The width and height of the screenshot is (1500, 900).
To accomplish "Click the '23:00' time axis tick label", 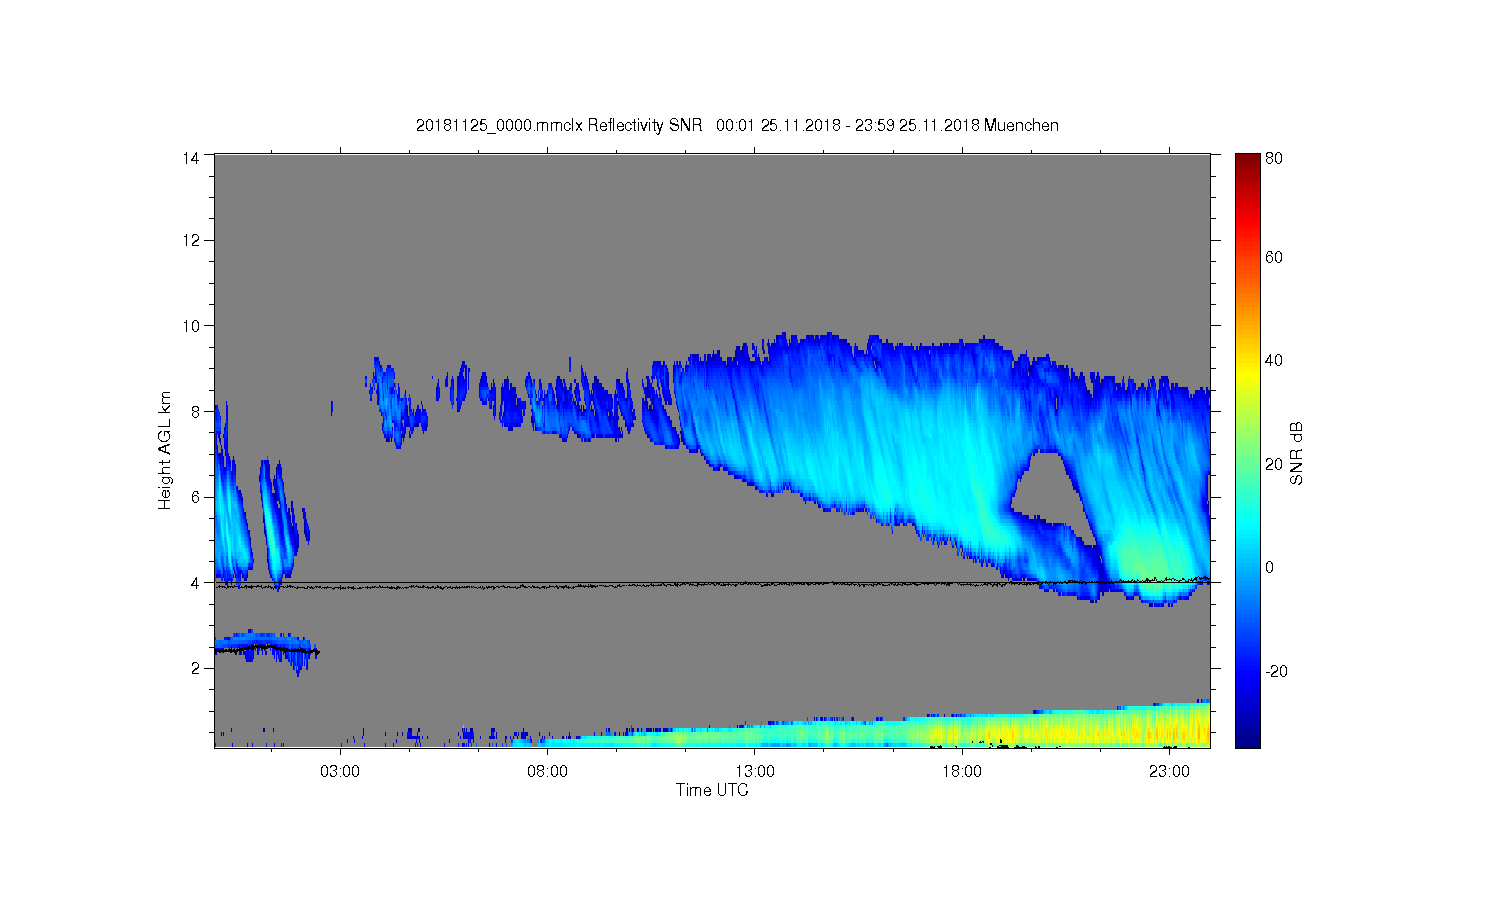I will [1169, 772].
